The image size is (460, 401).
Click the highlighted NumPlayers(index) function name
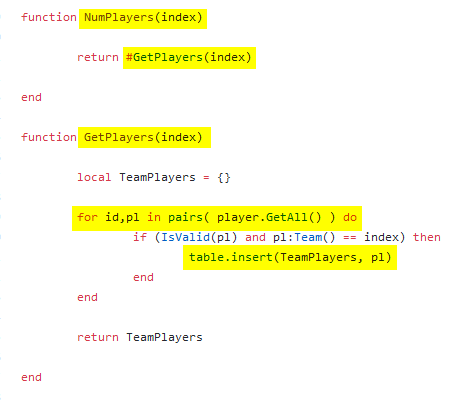[x=143, y=18]
